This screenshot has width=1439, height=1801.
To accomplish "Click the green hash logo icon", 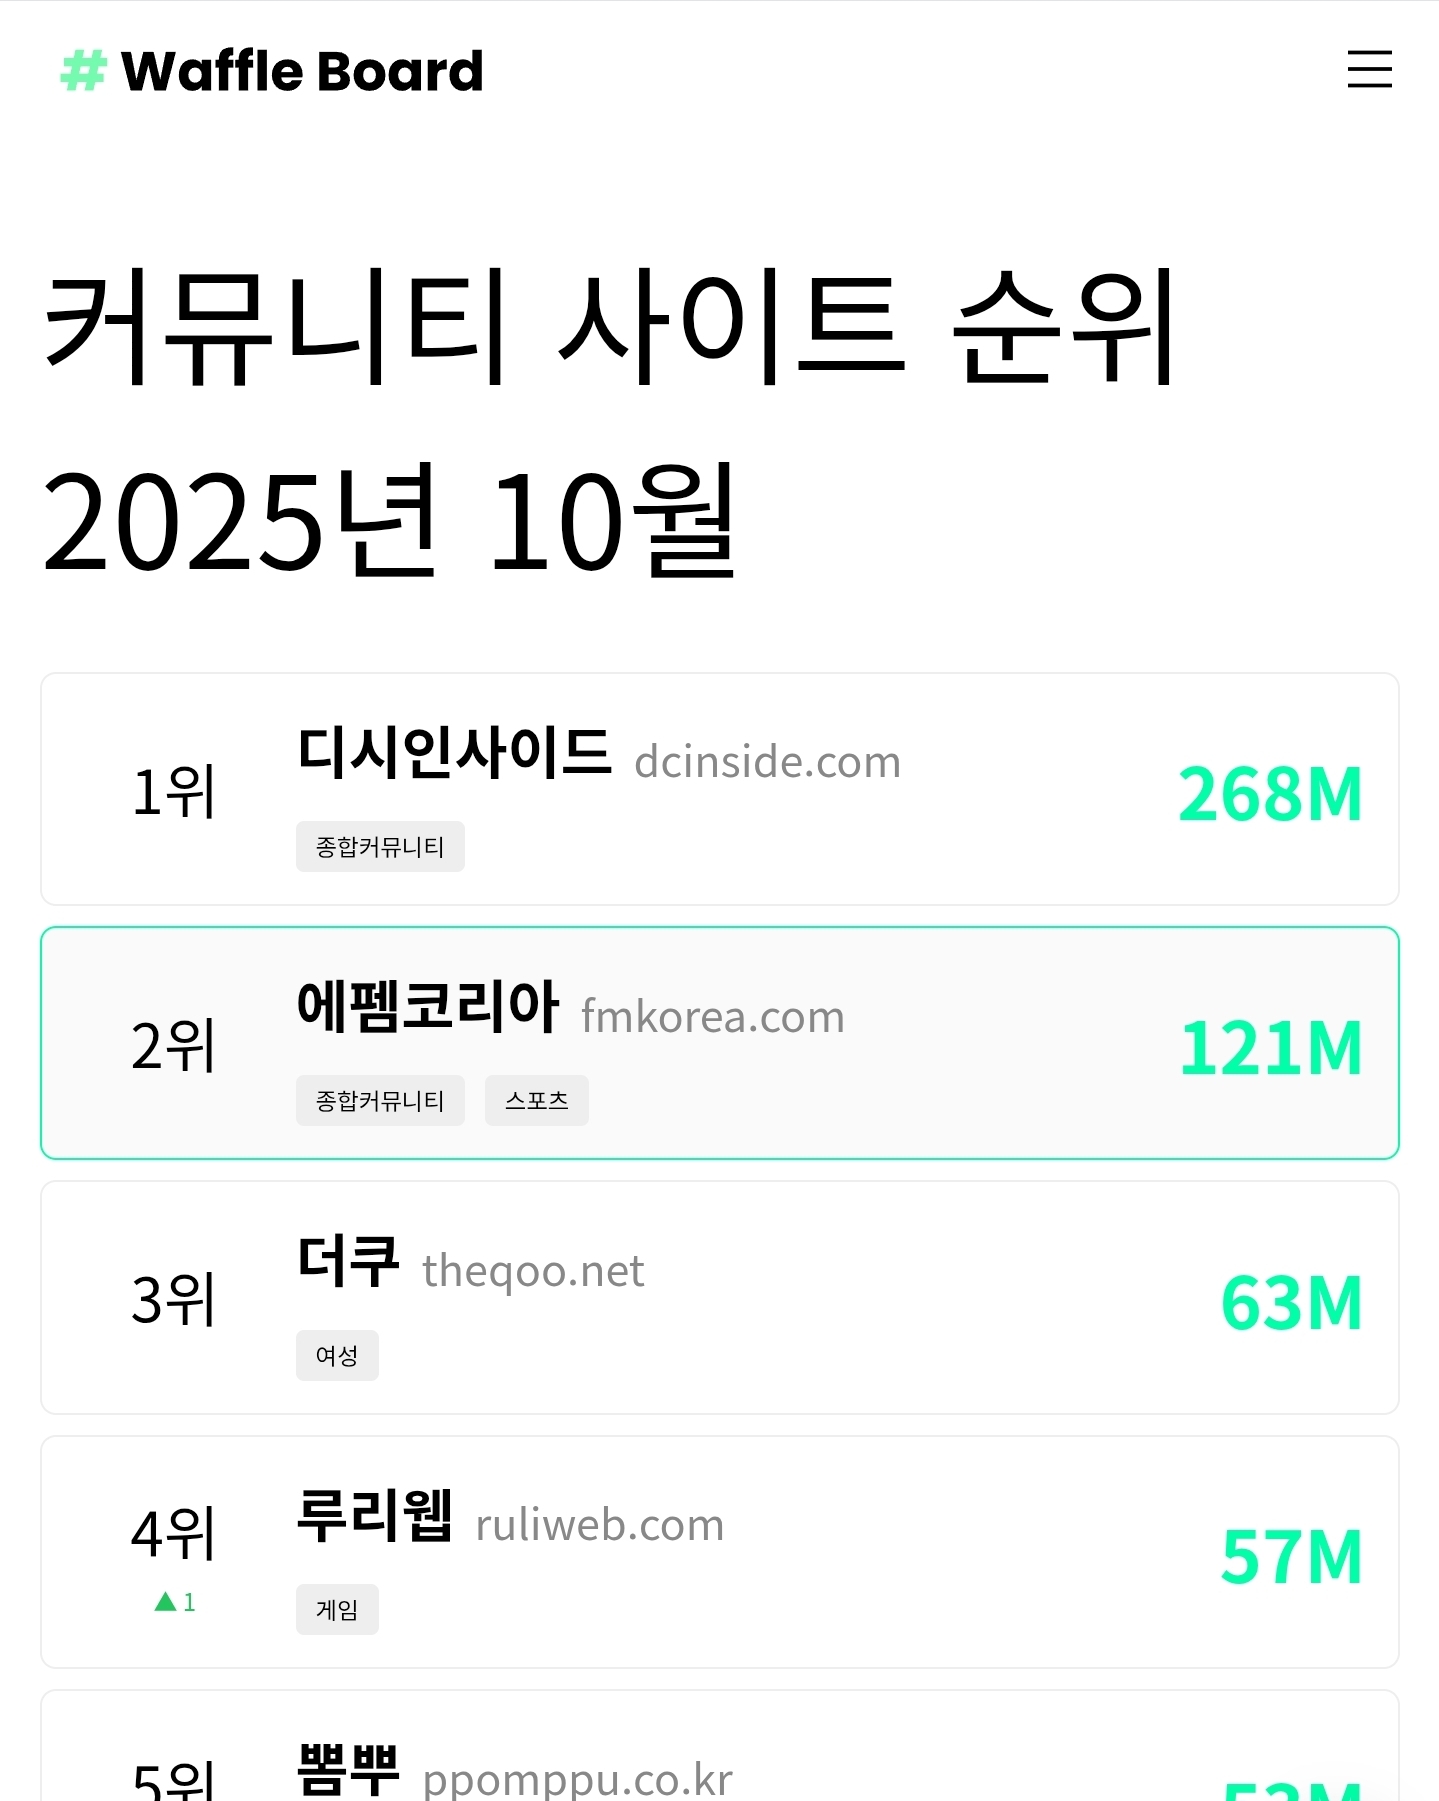I will coord(83,71).
